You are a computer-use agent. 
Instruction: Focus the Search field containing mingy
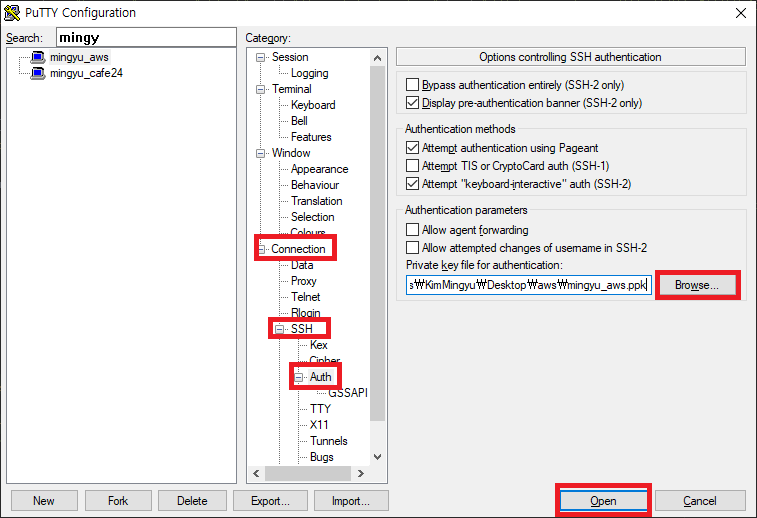(146, 37)
